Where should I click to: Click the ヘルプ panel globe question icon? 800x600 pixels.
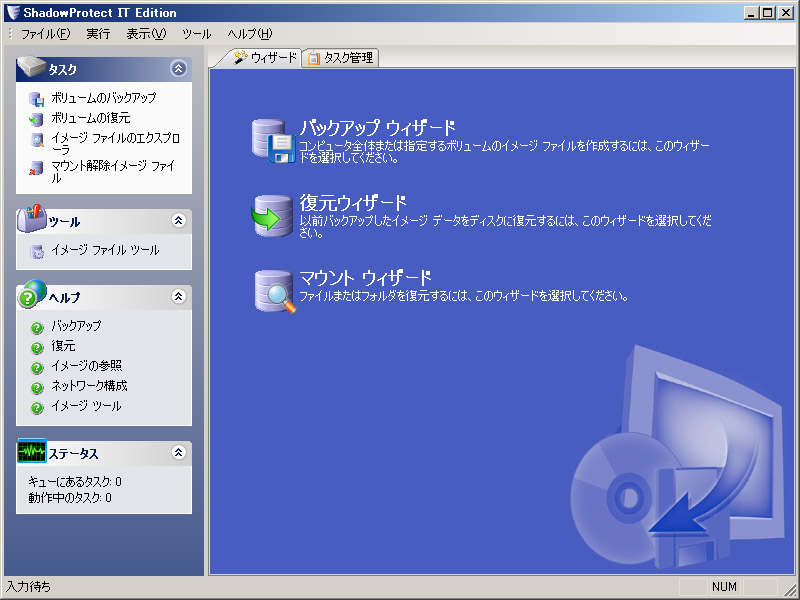[x=32, y=294]
